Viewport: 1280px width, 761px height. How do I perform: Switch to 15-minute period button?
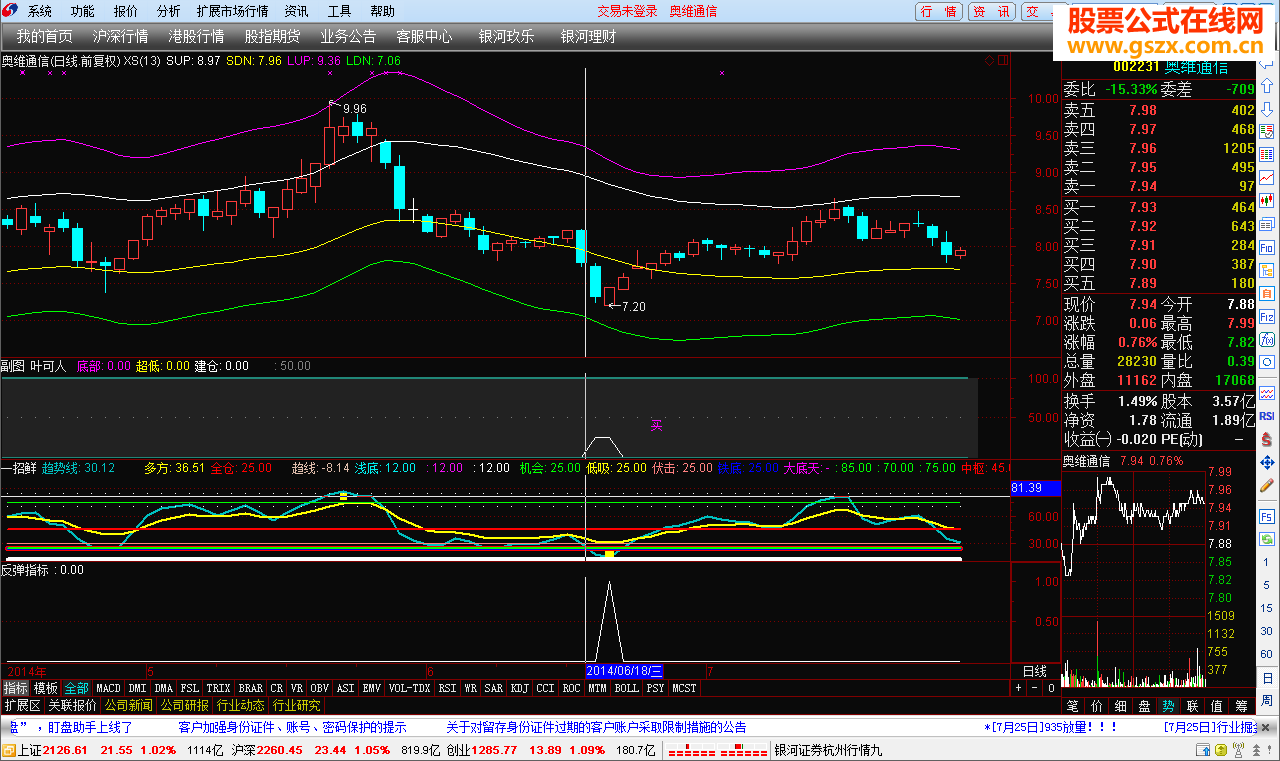tap(1266, 608)
